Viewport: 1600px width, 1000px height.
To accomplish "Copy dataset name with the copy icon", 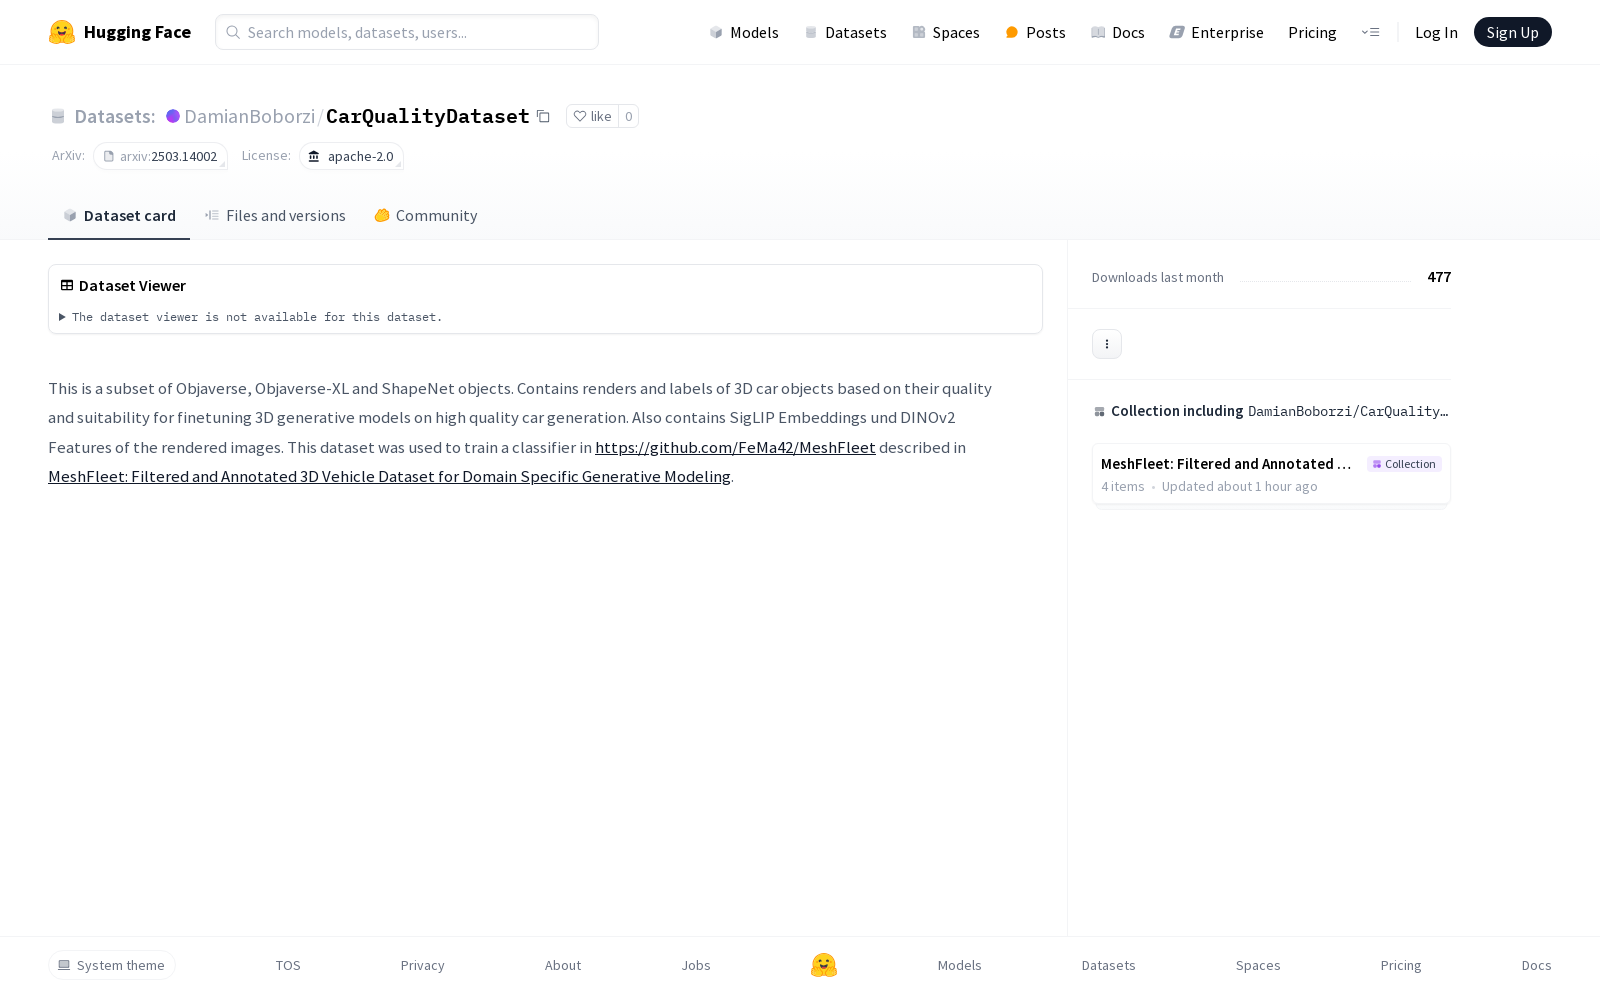I will 543,116.
